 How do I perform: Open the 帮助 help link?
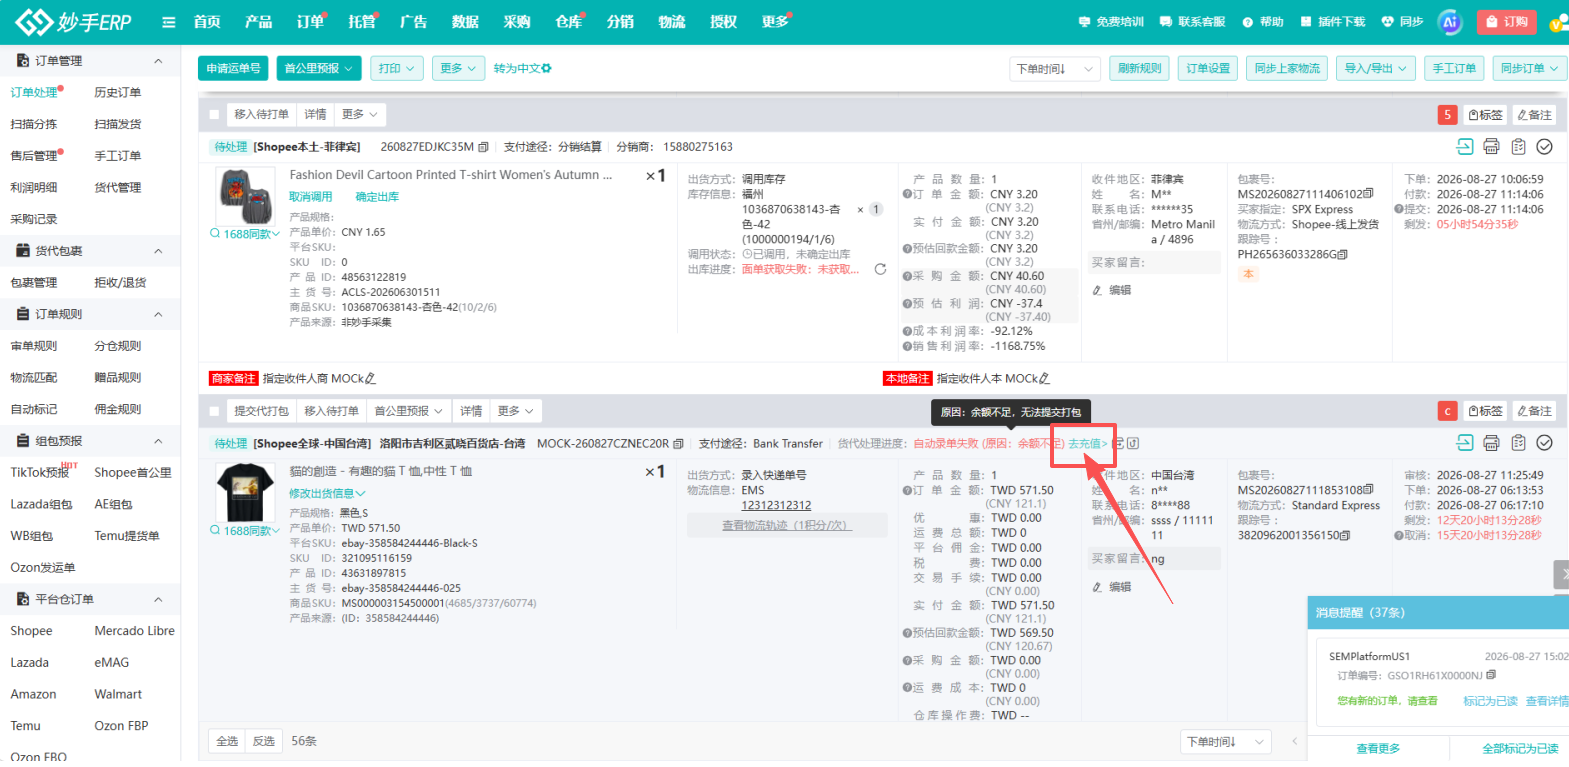coord(1263,22)
